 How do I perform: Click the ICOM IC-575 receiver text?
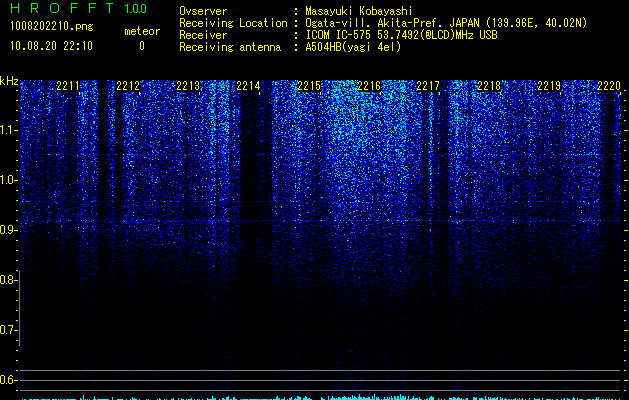(401, 35)
